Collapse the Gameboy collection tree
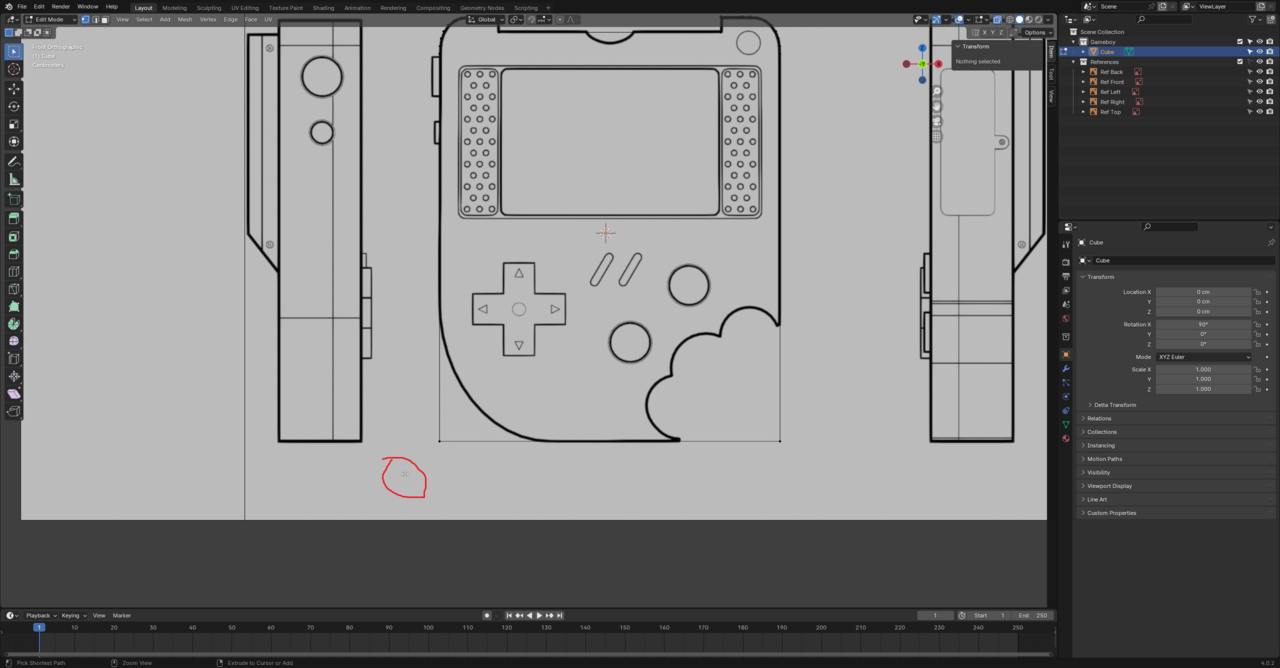 [1073, 42]
